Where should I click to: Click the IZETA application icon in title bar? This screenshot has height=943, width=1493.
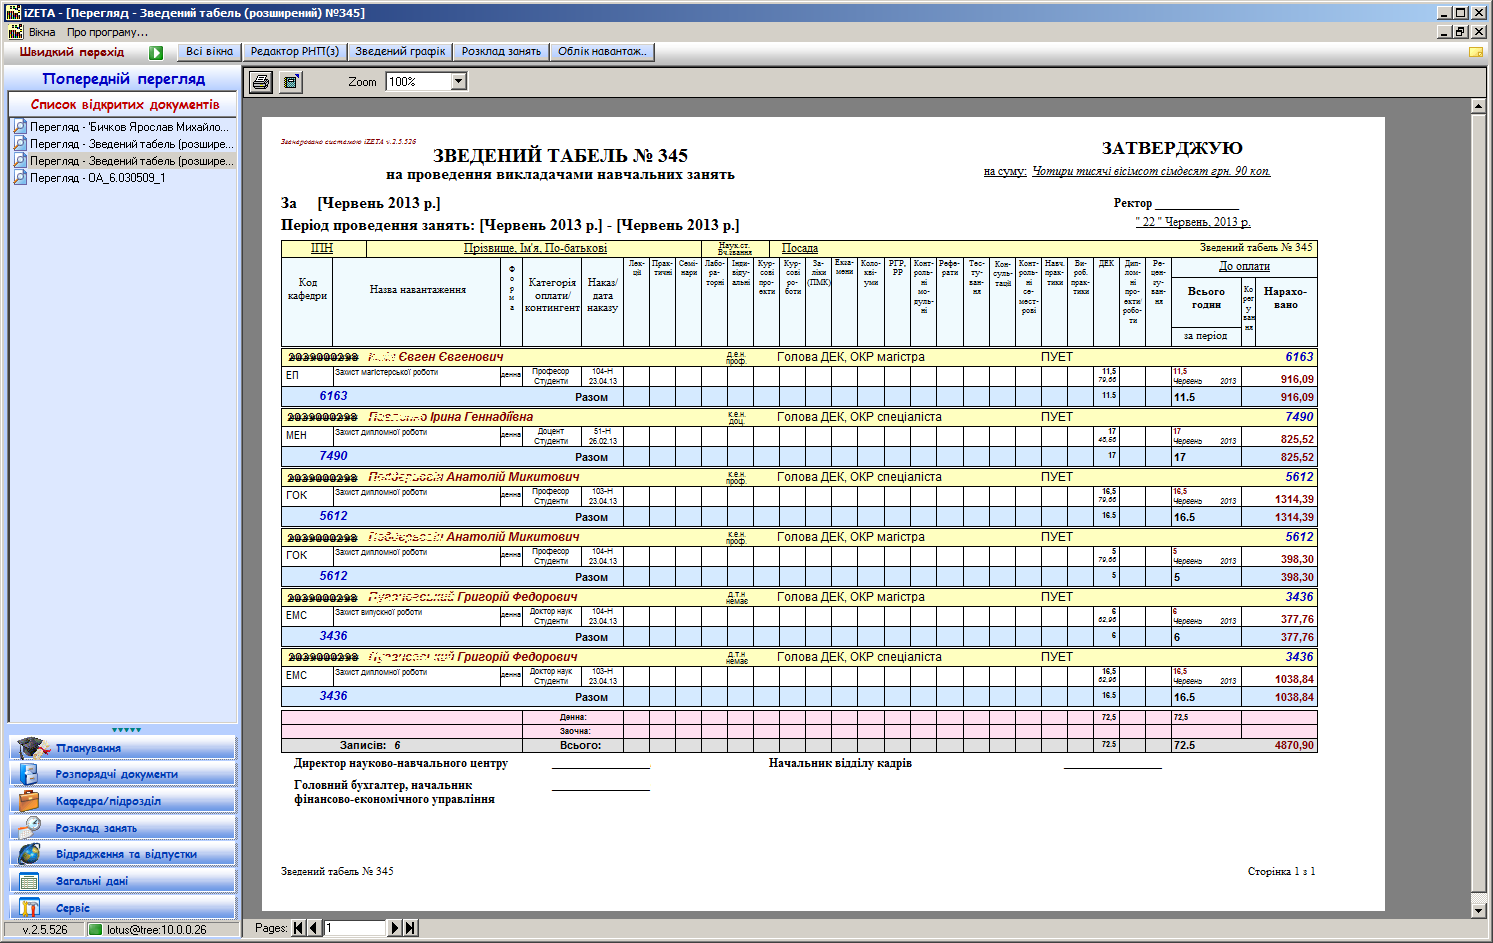[13, 13]
